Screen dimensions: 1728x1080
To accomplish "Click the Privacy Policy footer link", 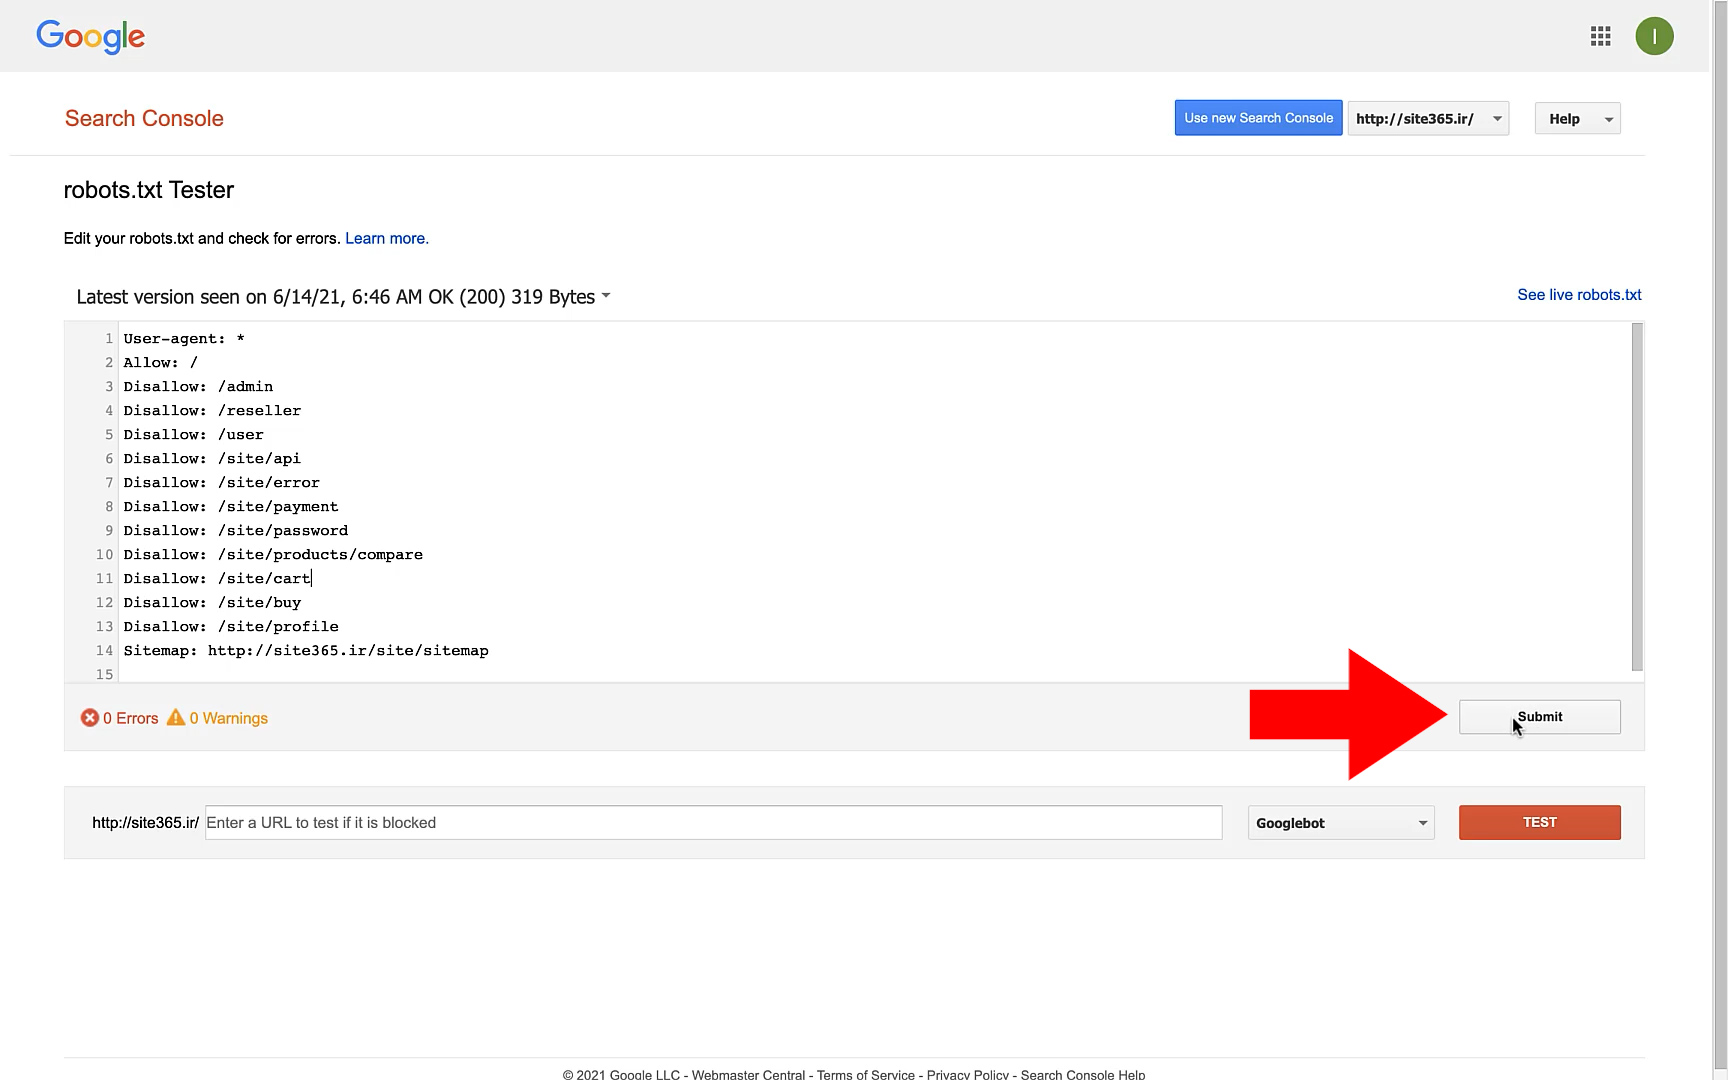I will (967, 1074).
